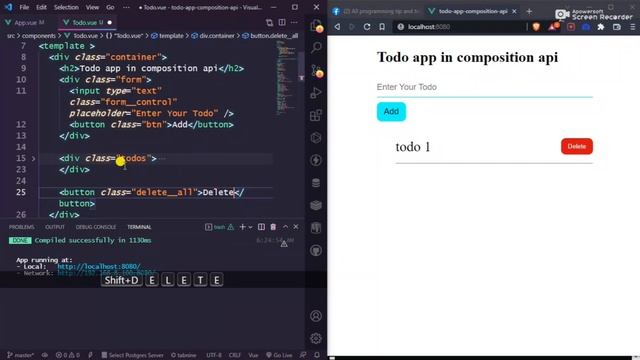Image resolution: width=640 pixels, height=360 pixels.
Task: Switch to the OUTPUT panel tab
Action: pos(55,227)
